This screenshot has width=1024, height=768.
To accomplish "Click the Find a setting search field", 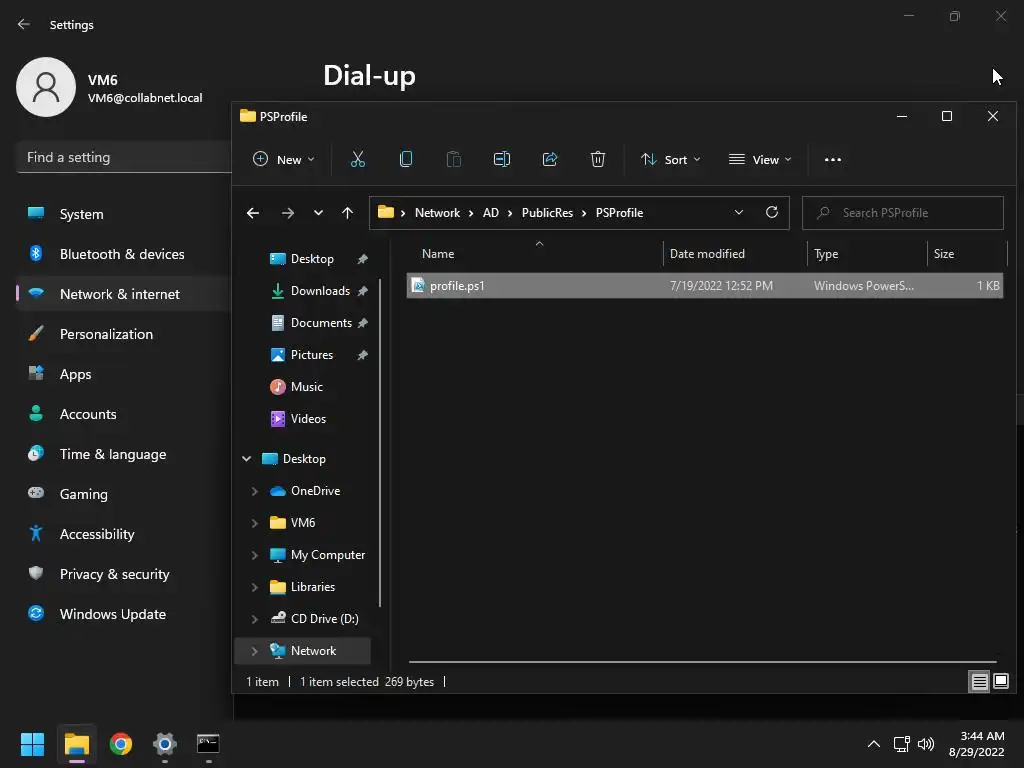I will [124, 157].
